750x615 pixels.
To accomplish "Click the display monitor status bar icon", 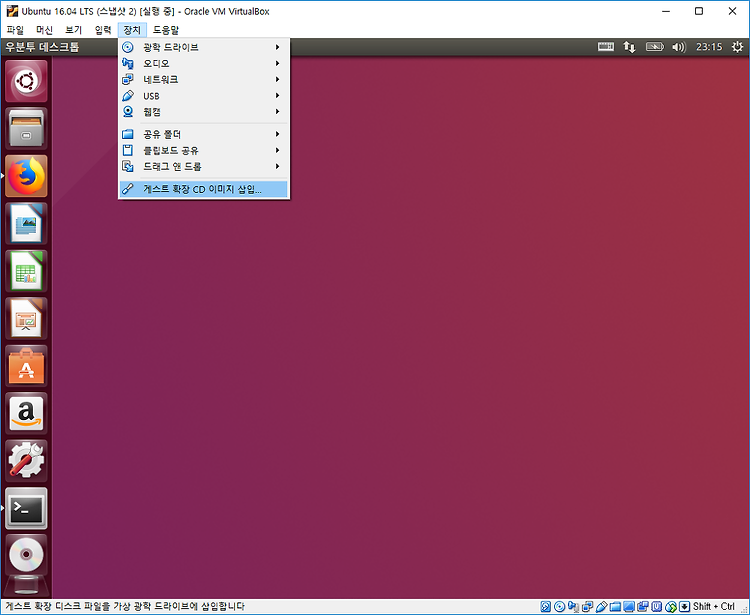I will [x=629, y=606].
